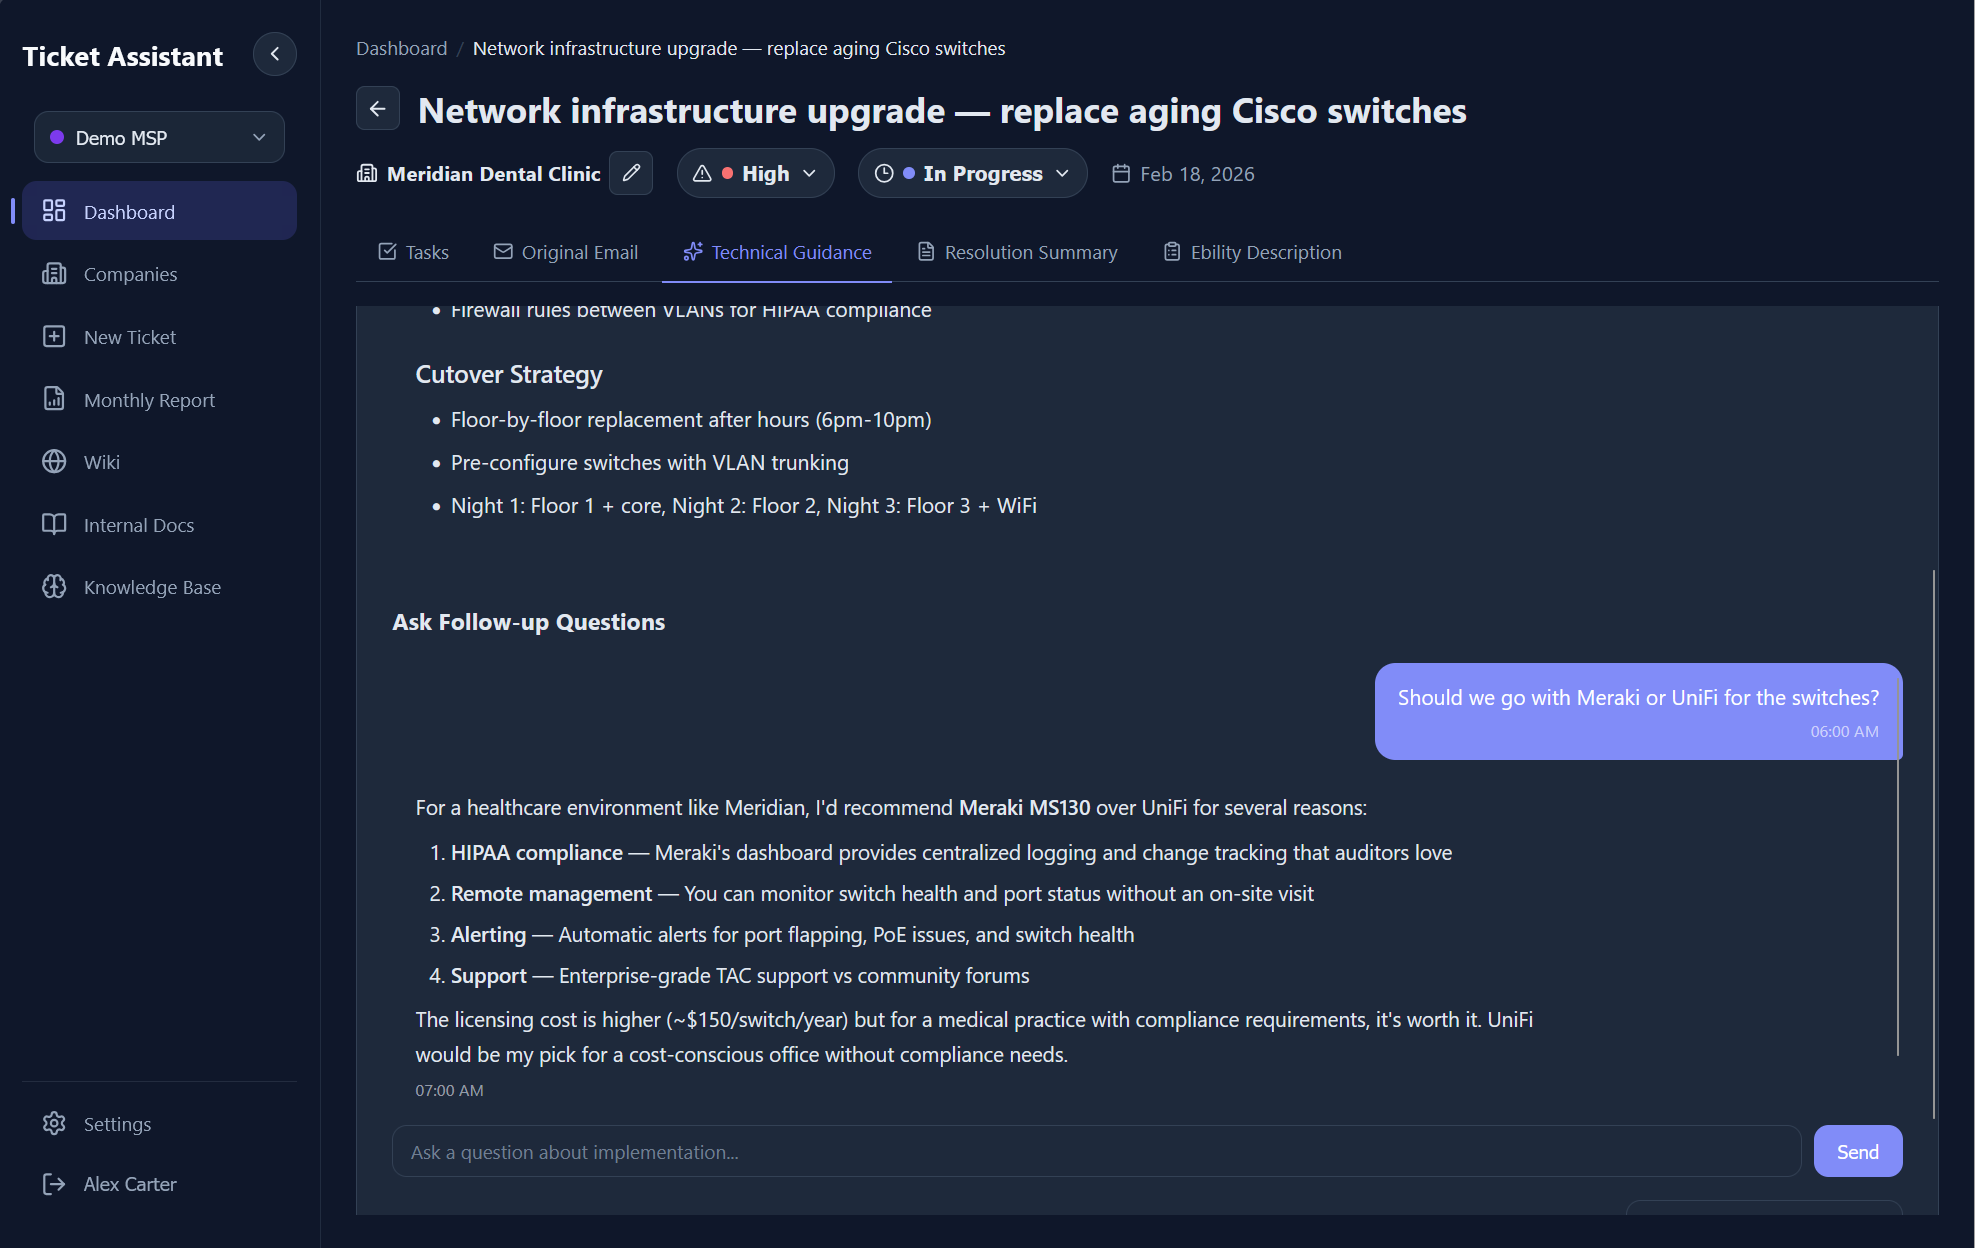This screenshot has height=1248, width=1975.
Task: Click the back arrow beside the ticket title
Action: tap(377, 109)
